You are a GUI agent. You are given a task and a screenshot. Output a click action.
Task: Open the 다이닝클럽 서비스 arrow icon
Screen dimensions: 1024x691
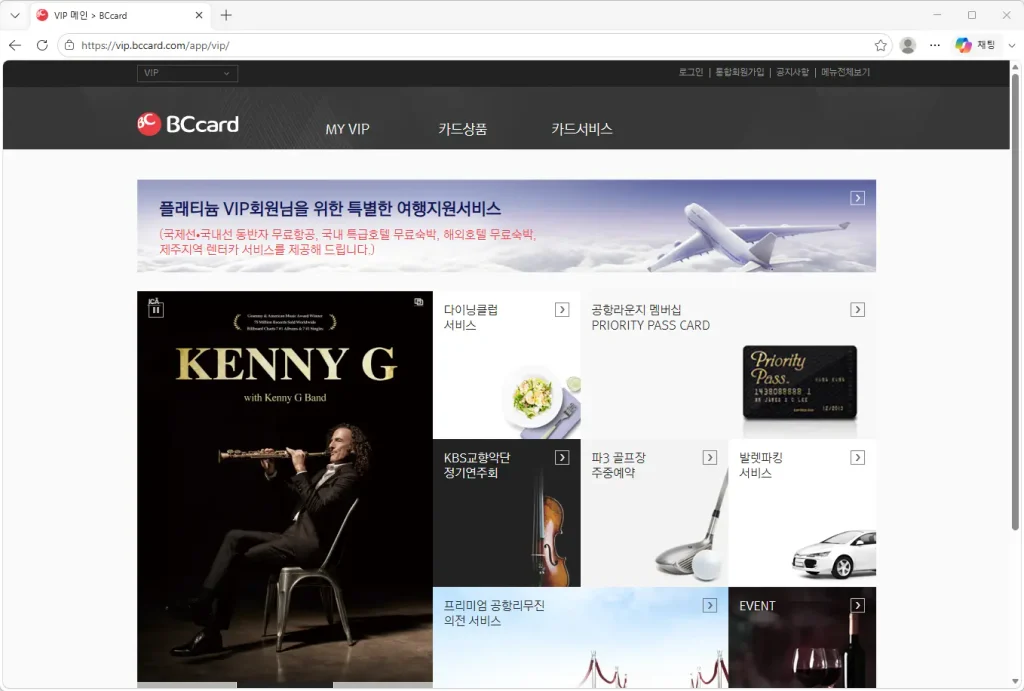click(x=562, y=310)
